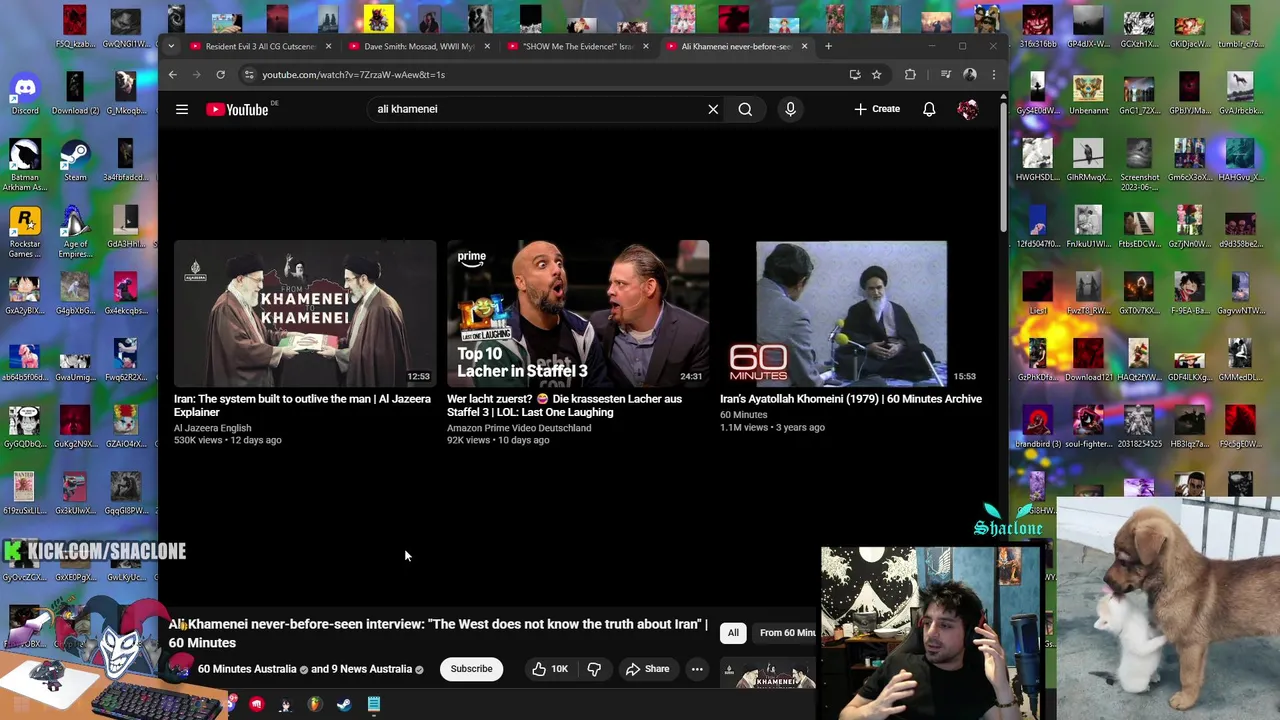Open Batman Arkham desktop shortcut

point(25,165)
